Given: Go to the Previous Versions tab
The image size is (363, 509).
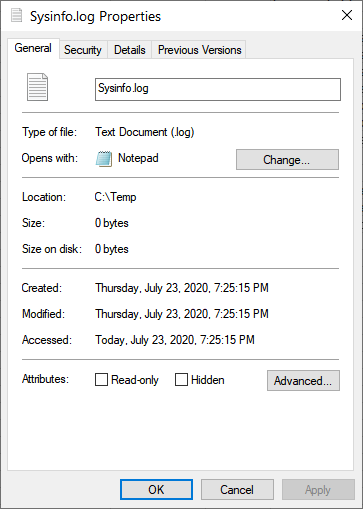Looking at the screenshot, I should (x=199, y=50).
